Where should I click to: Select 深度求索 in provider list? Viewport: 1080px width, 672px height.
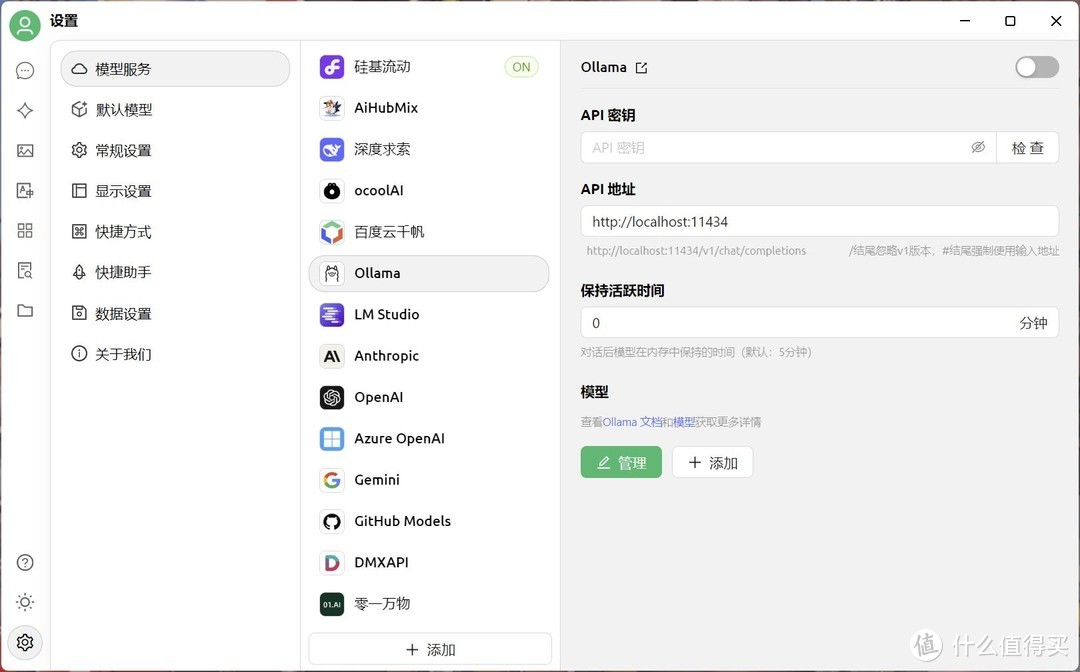pos(429,149)
